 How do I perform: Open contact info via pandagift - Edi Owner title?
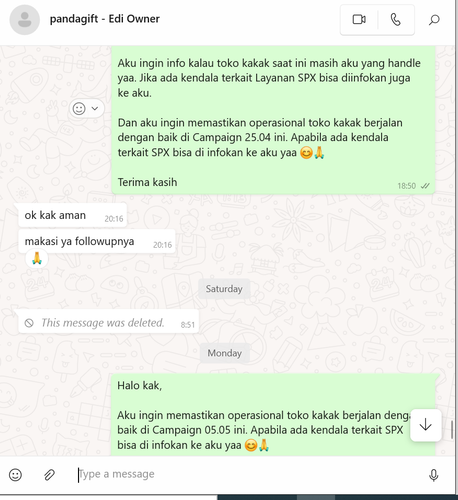tap(105, 19)
